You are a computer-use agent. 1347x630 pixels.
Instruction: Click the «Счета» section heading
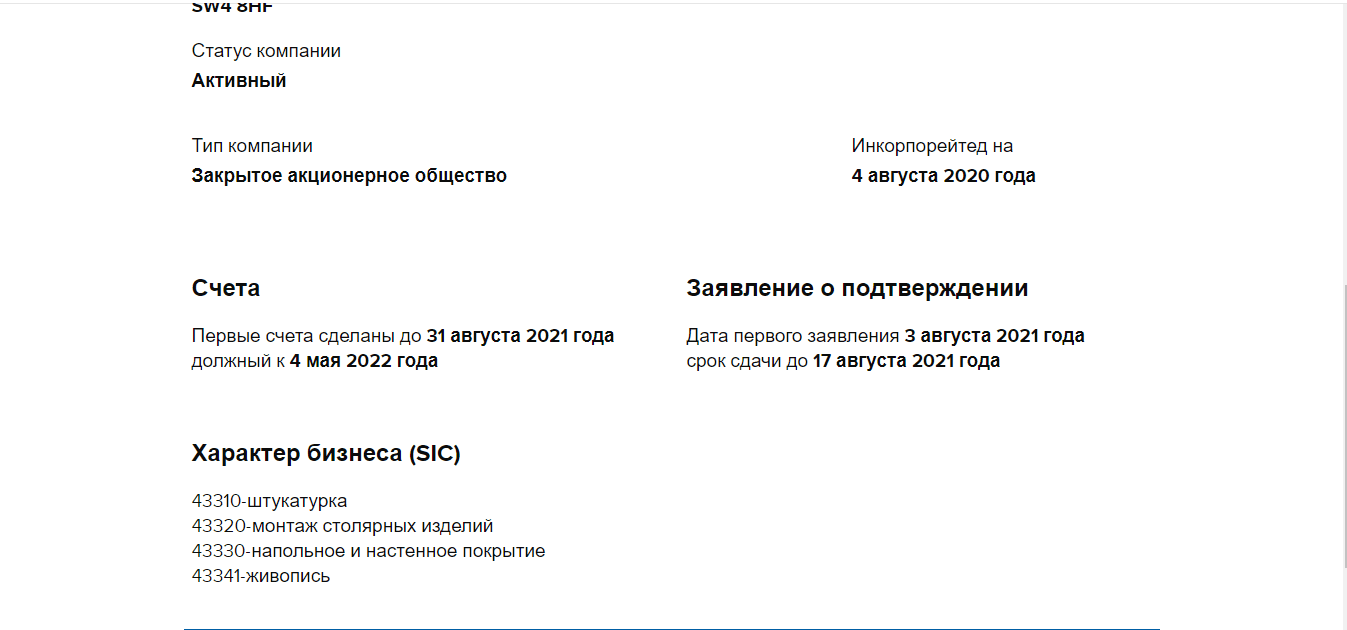tap(226, 289)
